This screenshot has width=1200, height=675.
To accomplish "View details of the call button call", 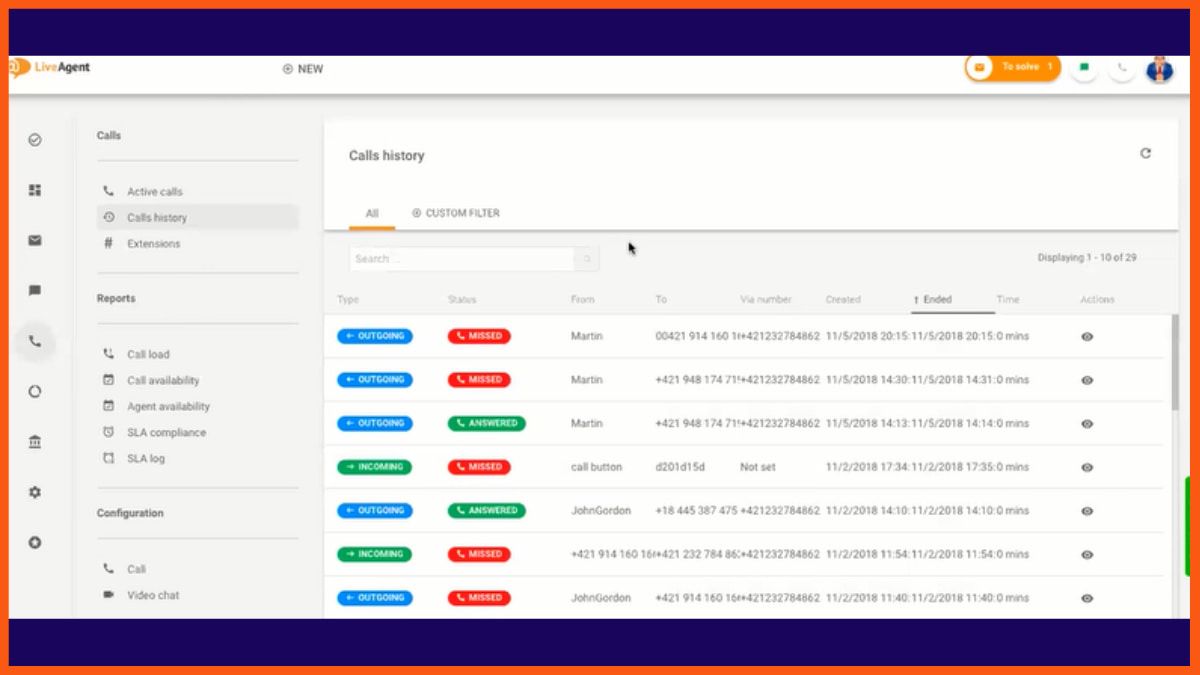I will tap(1087, 467).
